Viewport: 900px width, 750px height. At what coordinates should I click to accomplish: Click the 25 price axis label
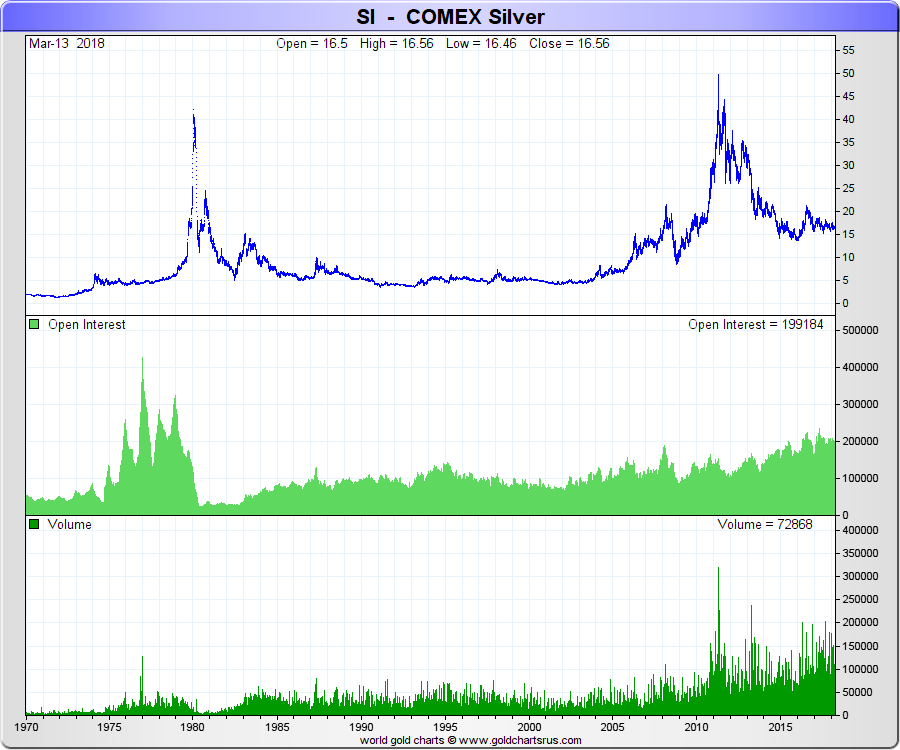tap(848, 188)
